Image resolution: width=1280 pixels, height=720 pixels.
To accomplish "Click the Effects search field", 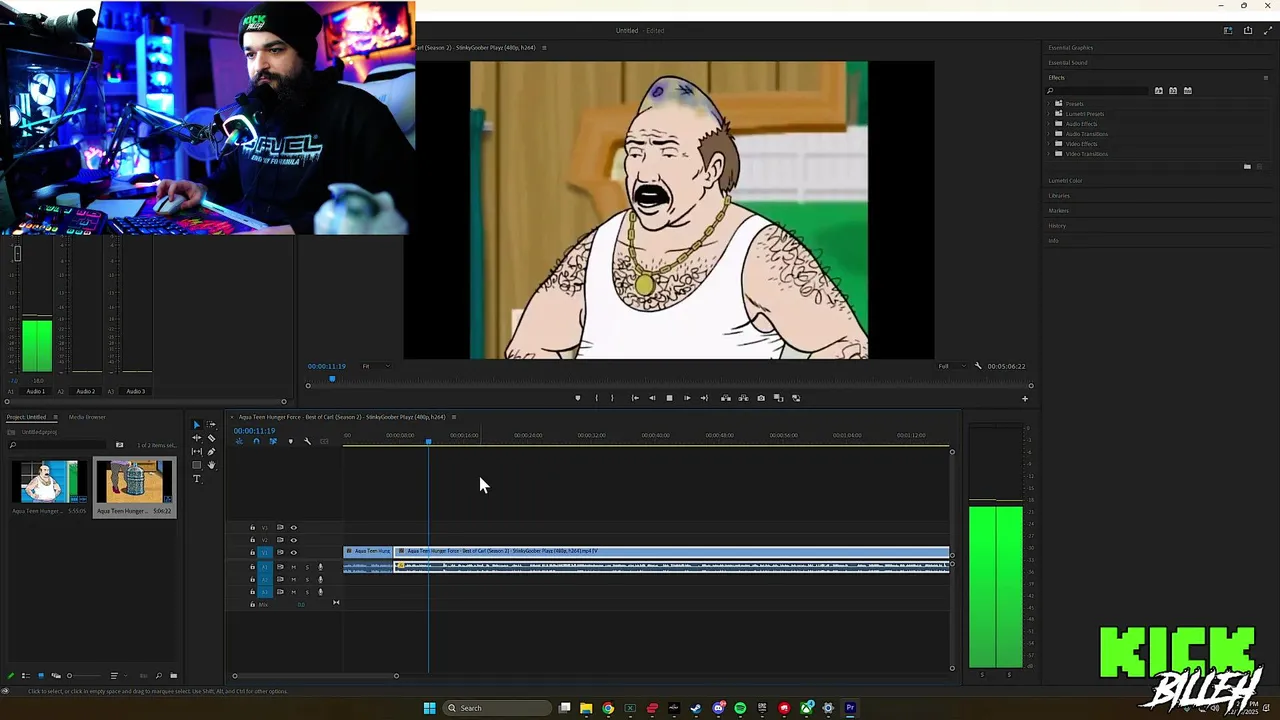I will click(x=1098, y=91).
